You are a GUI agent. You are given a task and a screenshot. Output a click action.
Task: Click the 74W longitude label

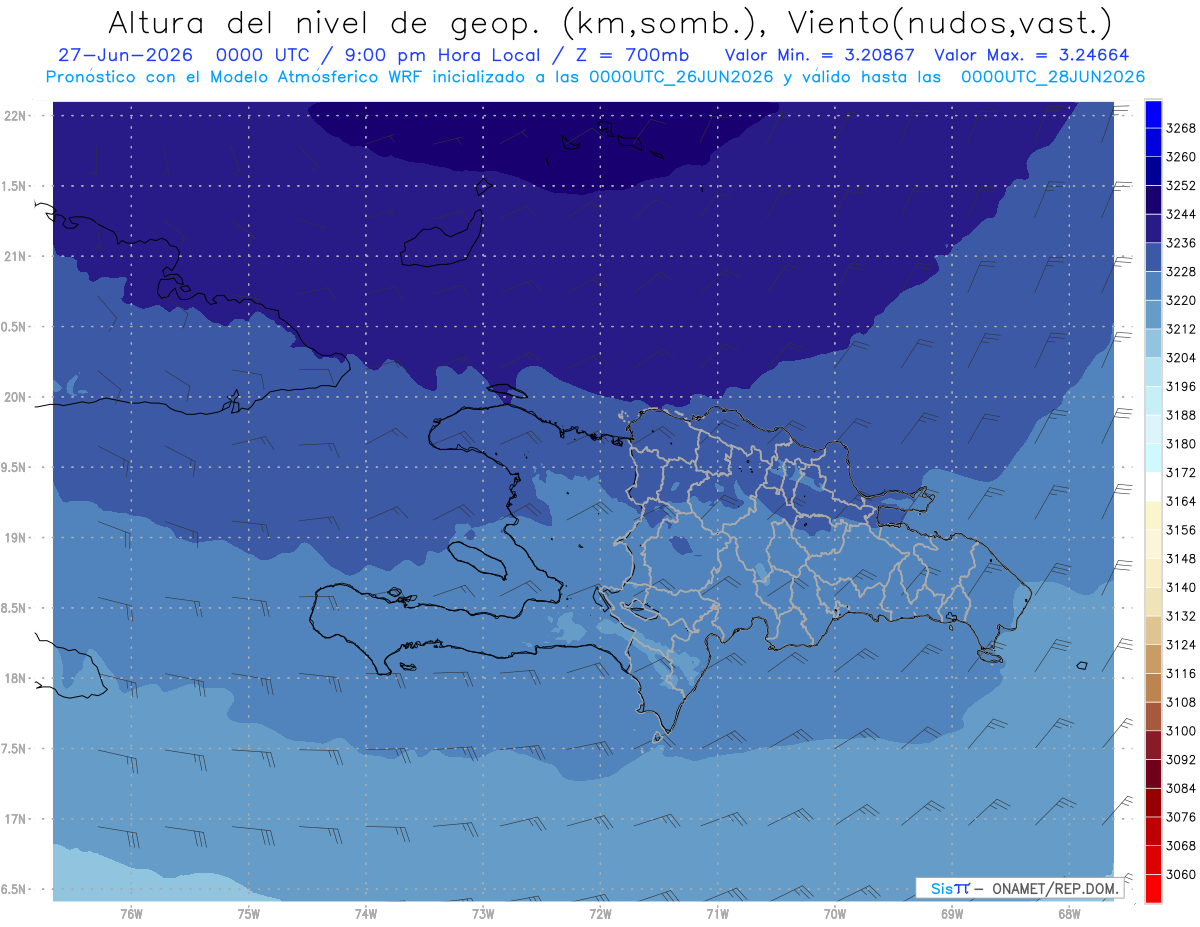tap(366, 913)
